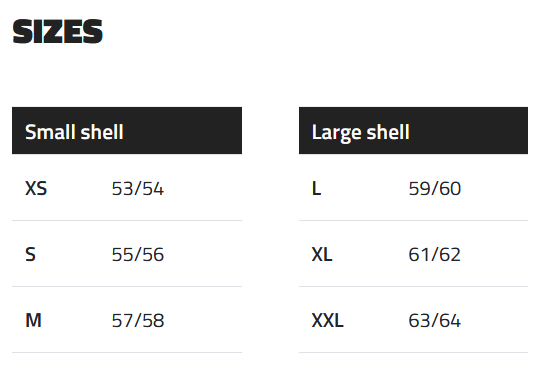Click the XS size label

point(36,188)
